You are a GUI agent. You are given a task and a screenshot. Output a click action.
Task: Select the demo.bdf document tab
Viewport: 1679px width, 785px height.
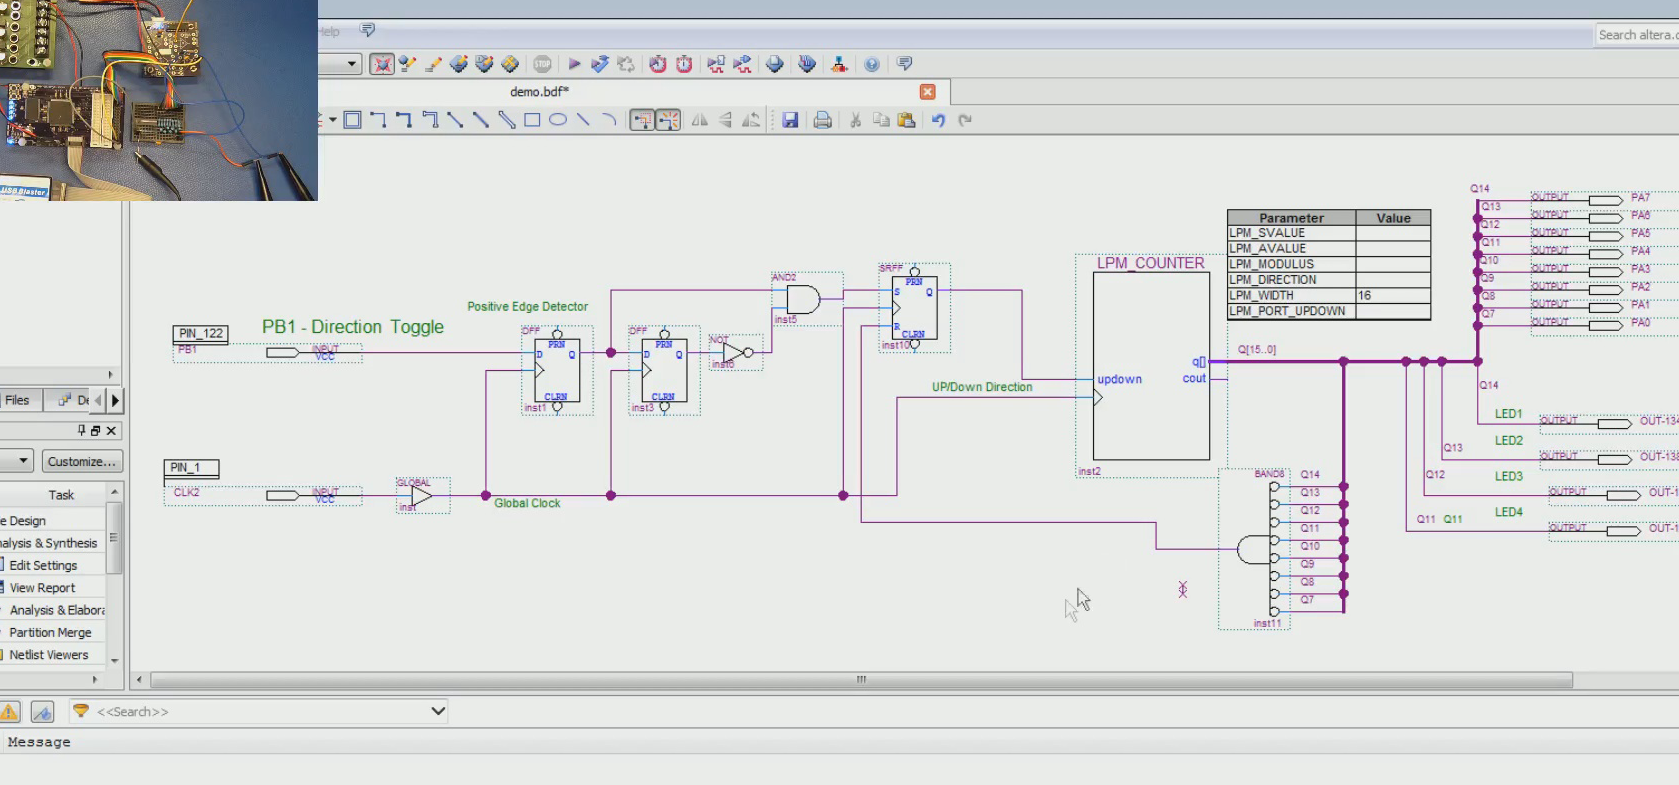click(539, 92)
